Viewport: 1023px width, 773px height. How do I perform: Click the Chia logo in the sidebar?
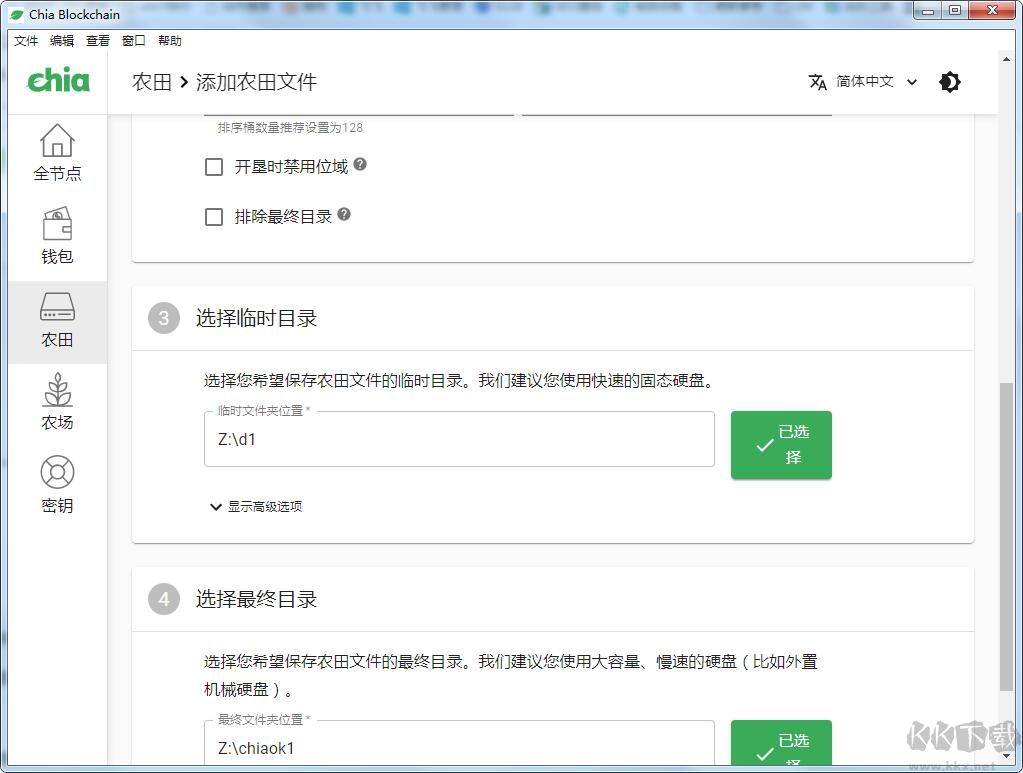(57, 80)
